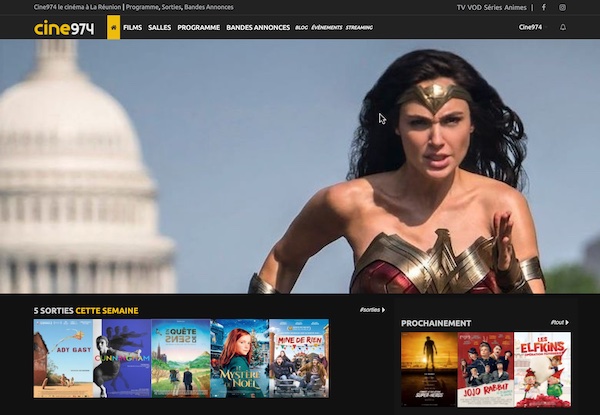This screenshot has height=415, width=600.
Task: Click the Wonder Woman hero banner
Action: (300, 166)
